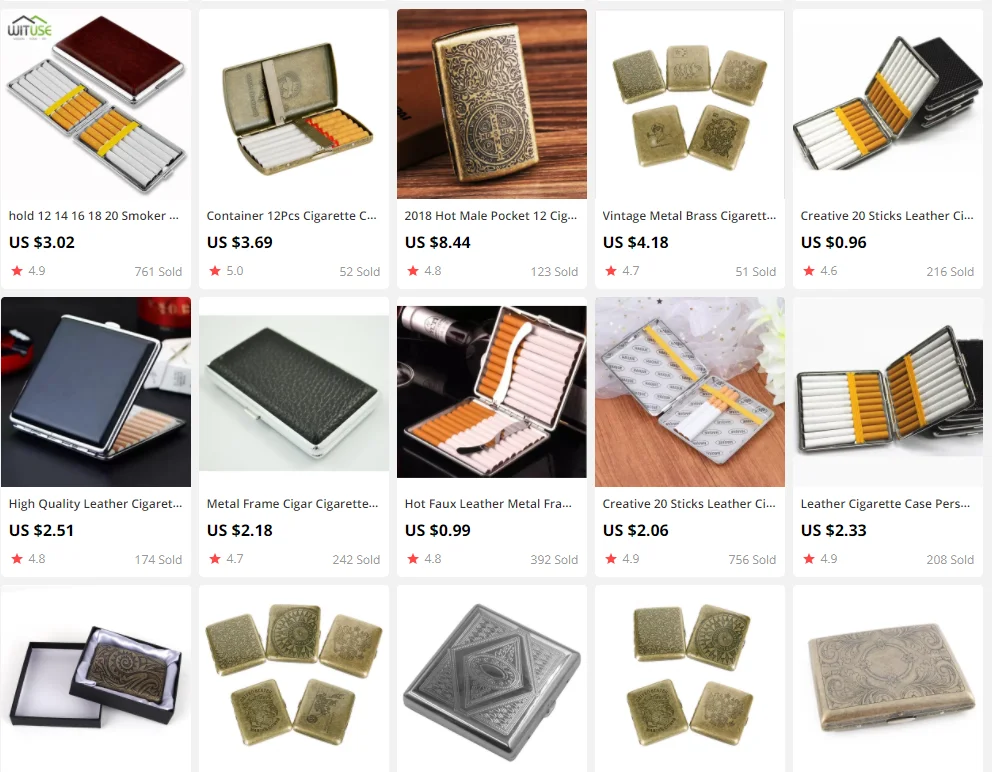Open the 'hold 12 14 16 18 20 Smoker' listing title
The height and width of the screenshot is (772, 992).
click(x=94, y=216)
